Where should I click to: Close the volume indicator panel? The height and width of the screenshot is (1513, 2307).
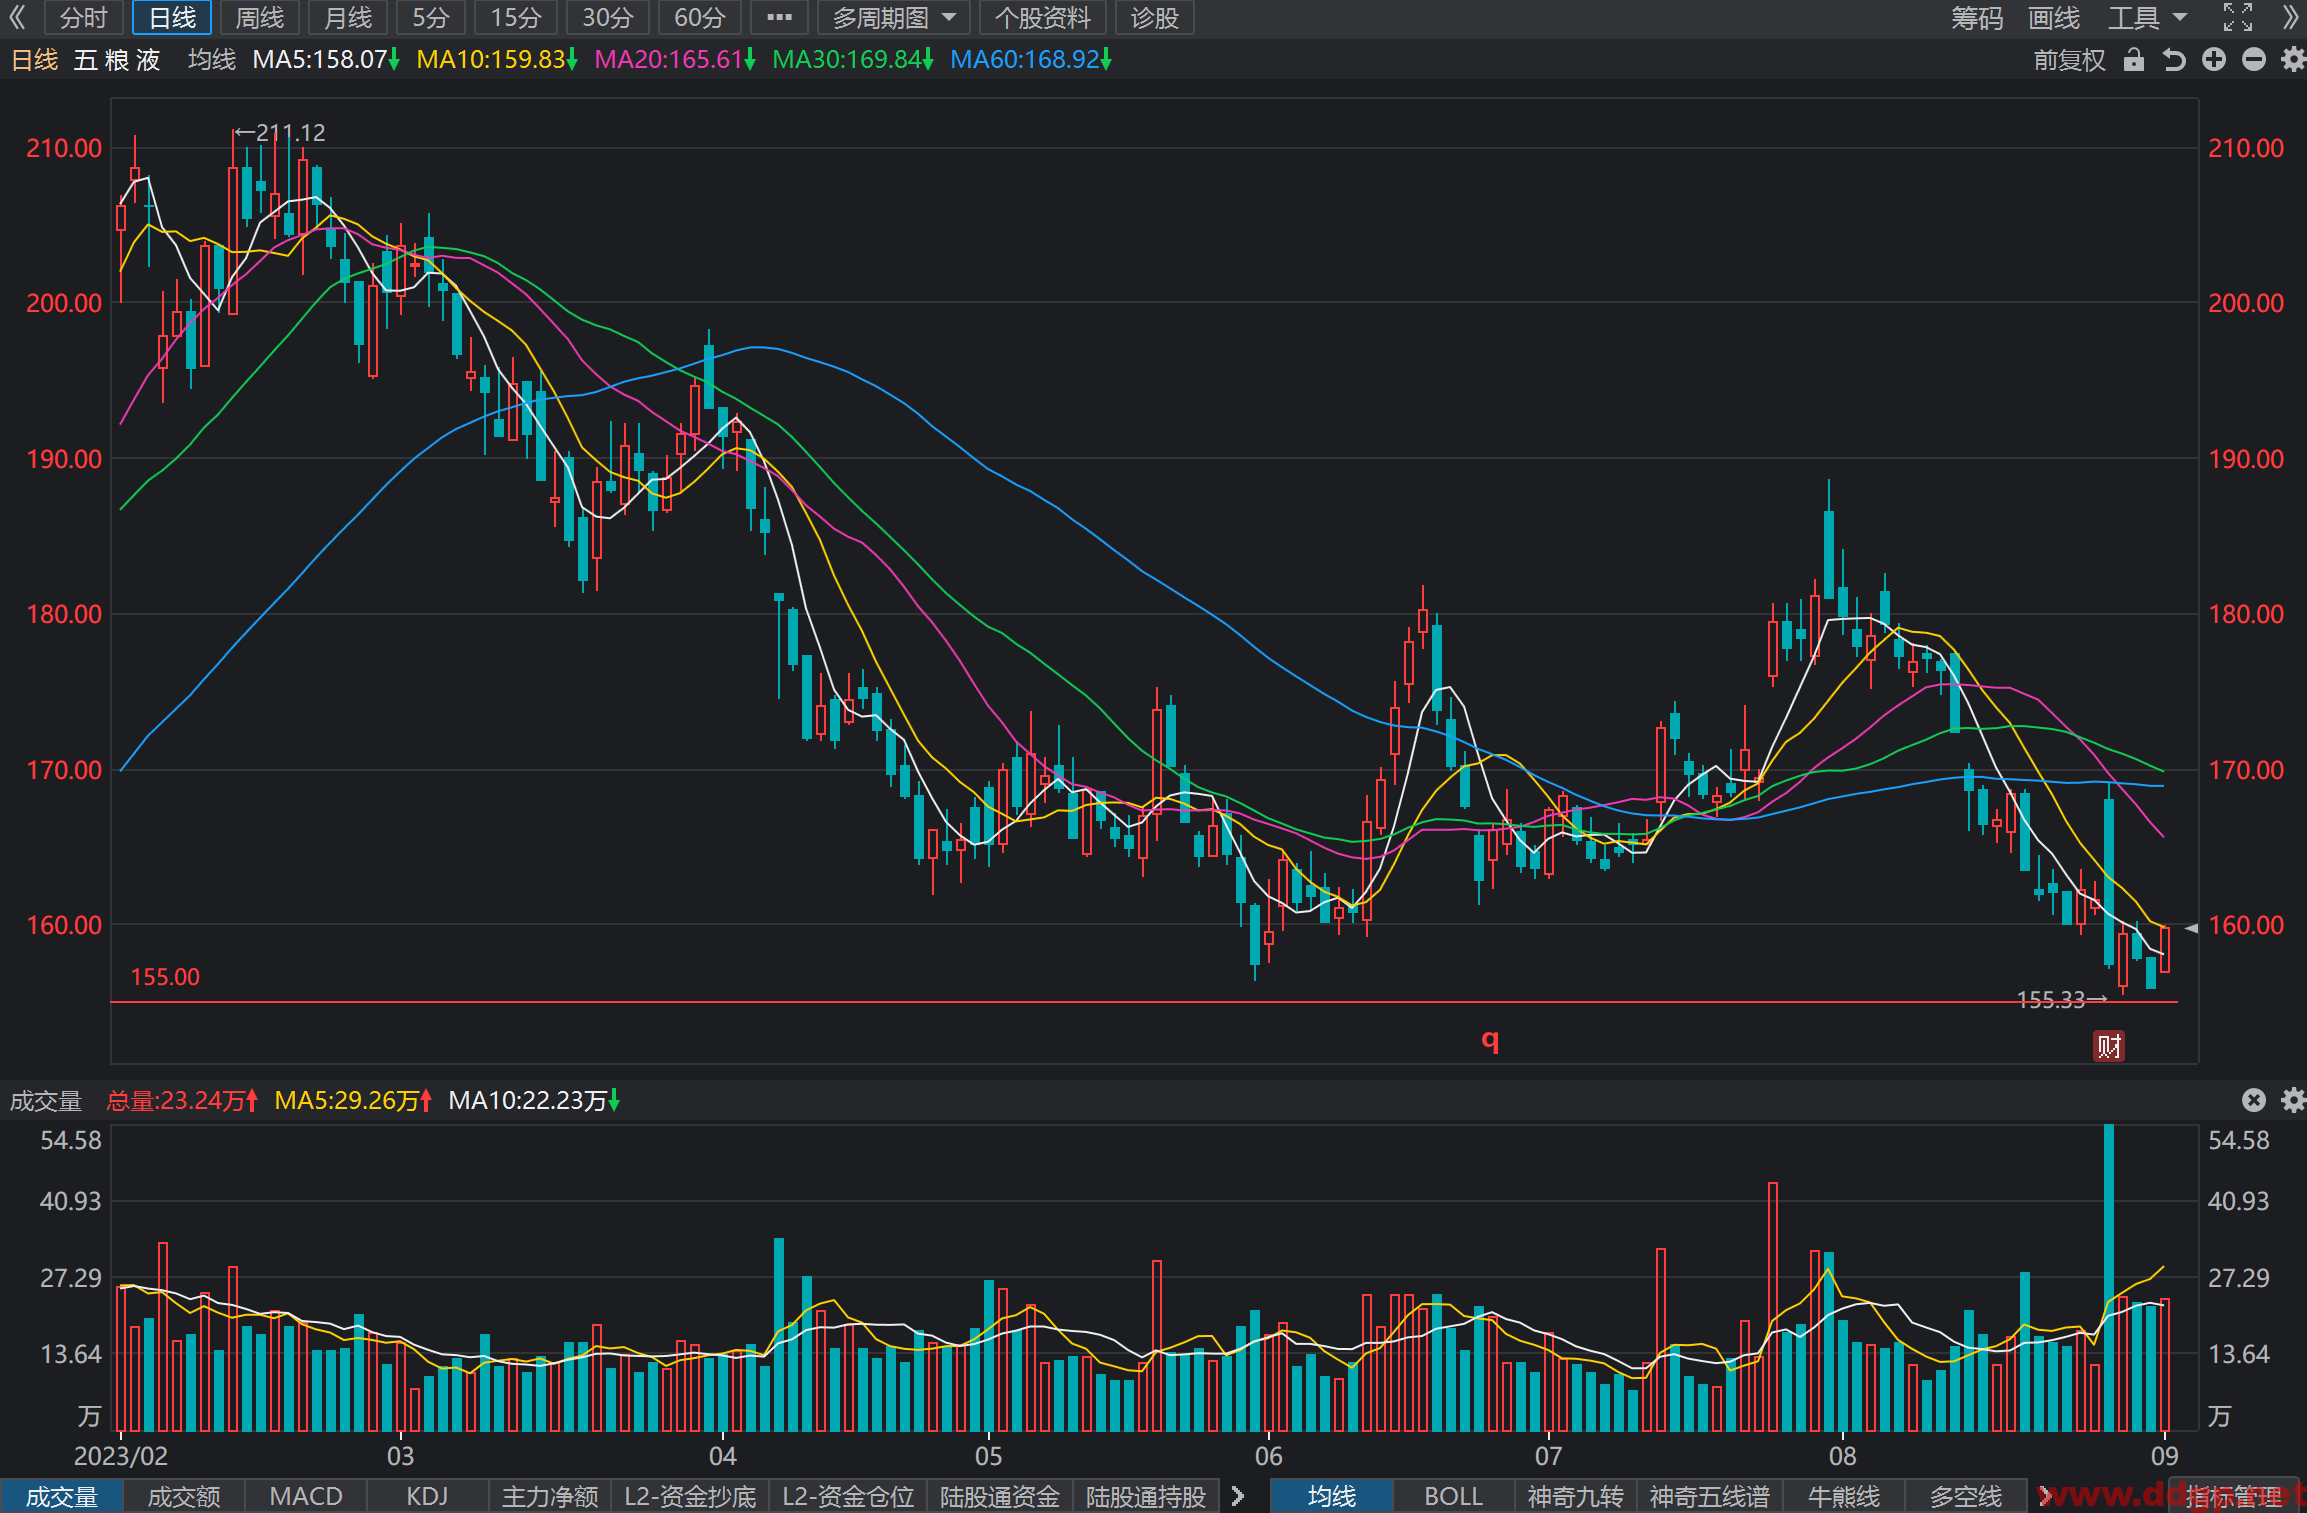[x=2253, y=1100]
